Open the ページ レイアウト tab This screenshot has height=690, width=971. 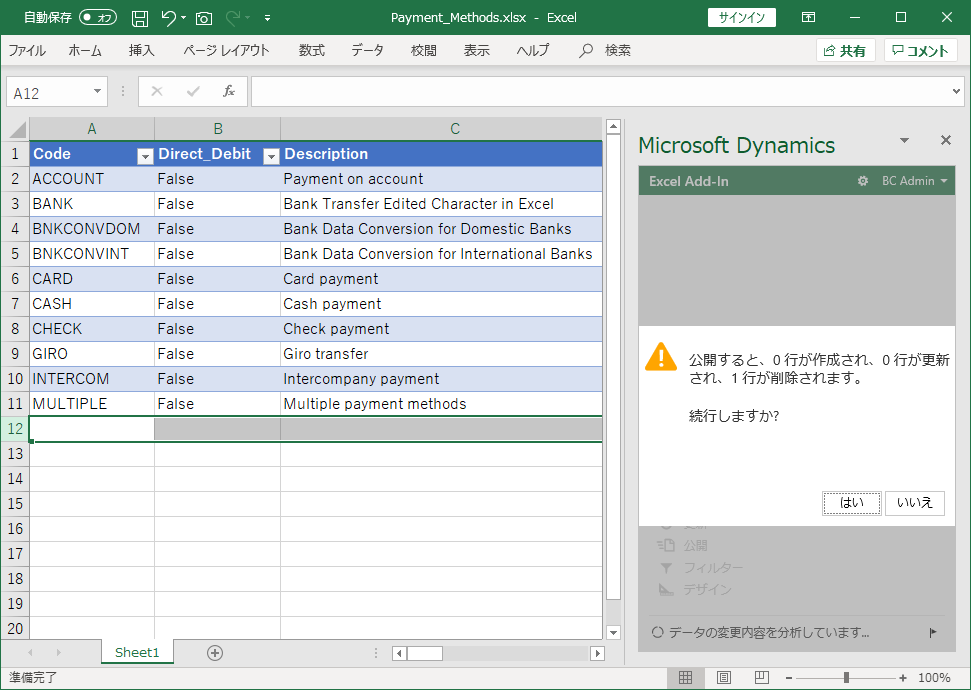click(227, 51)
